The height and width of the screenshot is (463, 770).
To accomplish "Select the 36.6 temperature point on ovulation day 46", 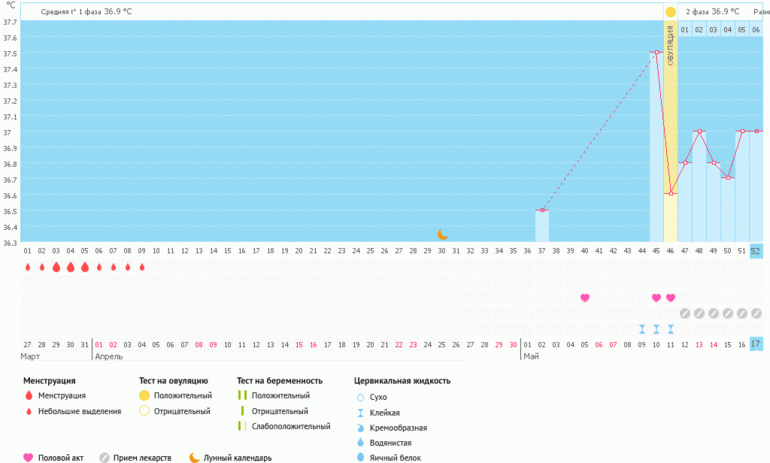I will [x=670, y=194].
